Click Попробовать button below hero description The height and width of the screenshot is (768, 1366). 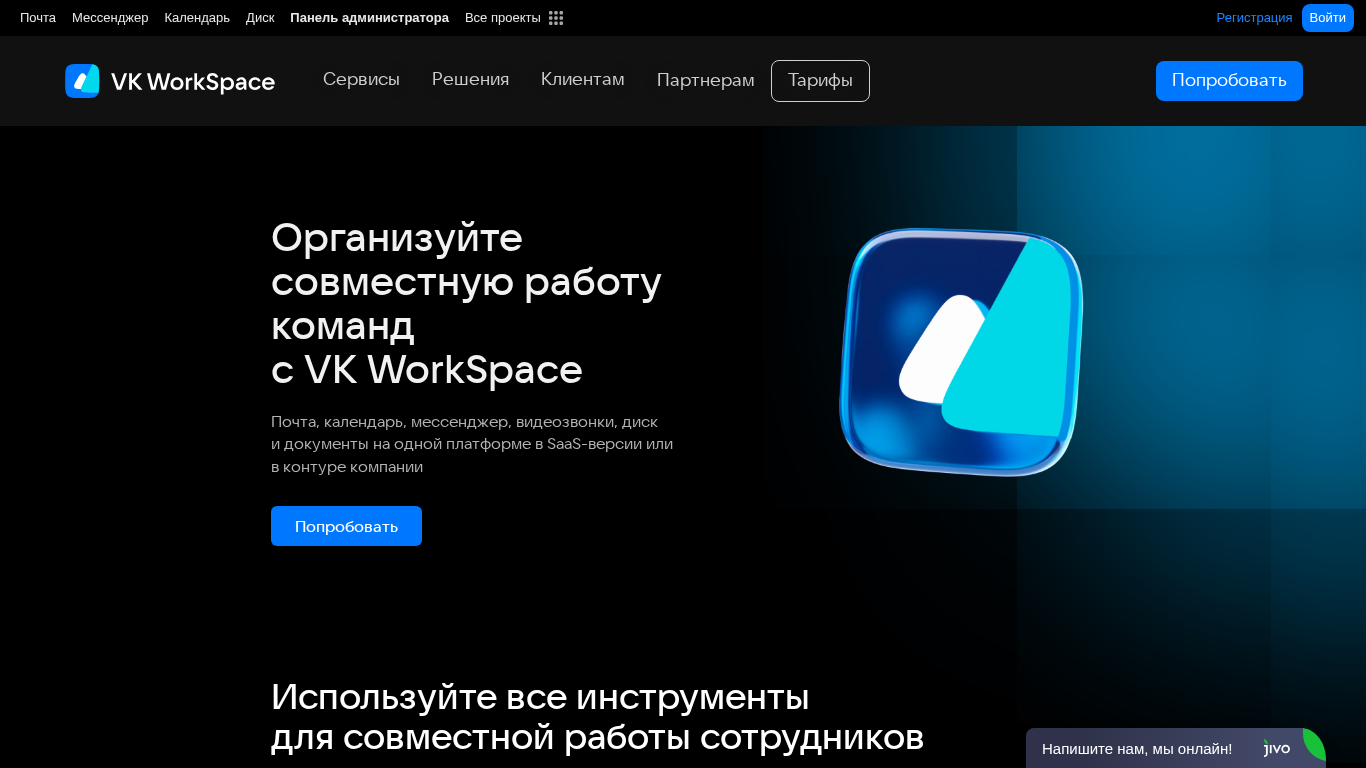click(x=346, y=526)
